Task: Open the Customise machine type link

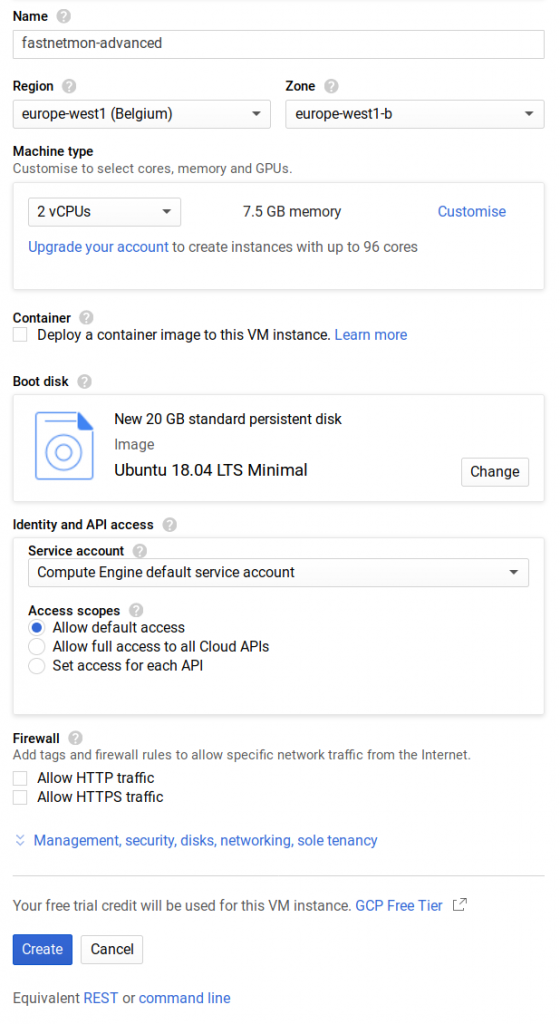Action: tap(472, 212)
